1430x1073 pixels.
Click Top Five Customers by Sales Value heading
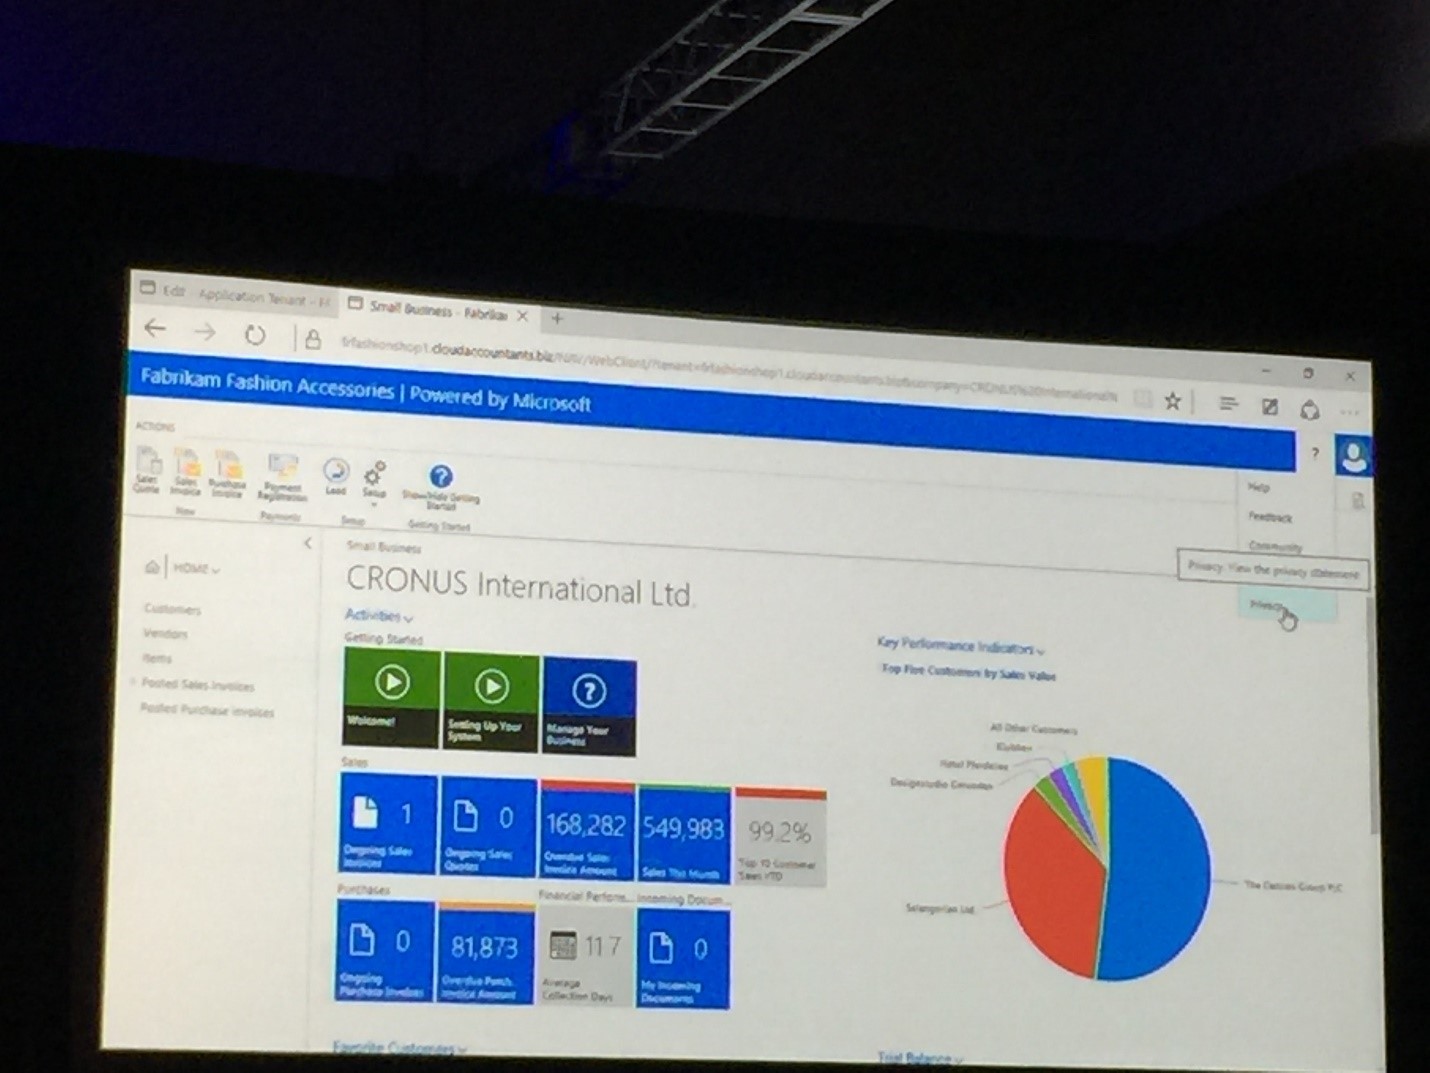968,673
